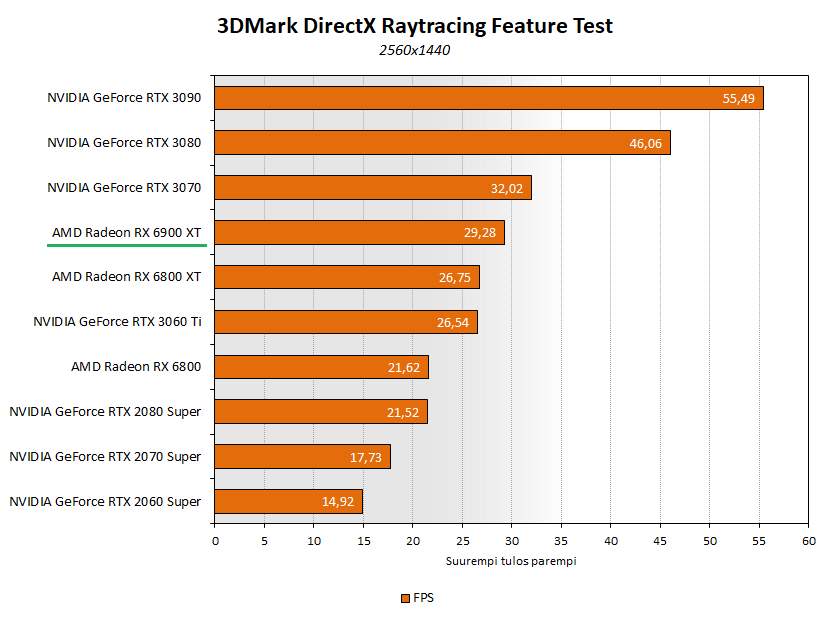
Task: Click the bar value '55,49'
Action: pos(738,98)
